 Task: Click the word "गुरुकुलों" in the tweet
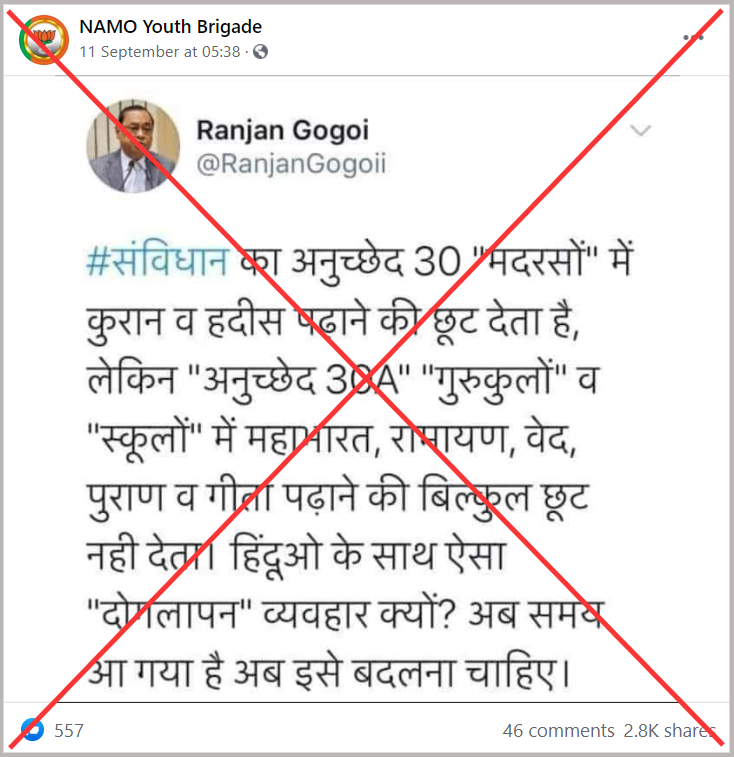click(494, 379)
